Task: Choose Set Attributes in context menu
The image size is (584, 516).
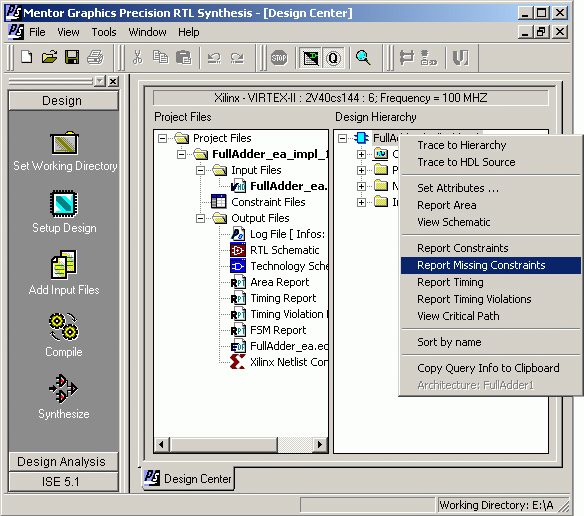Action: (491, 188)
